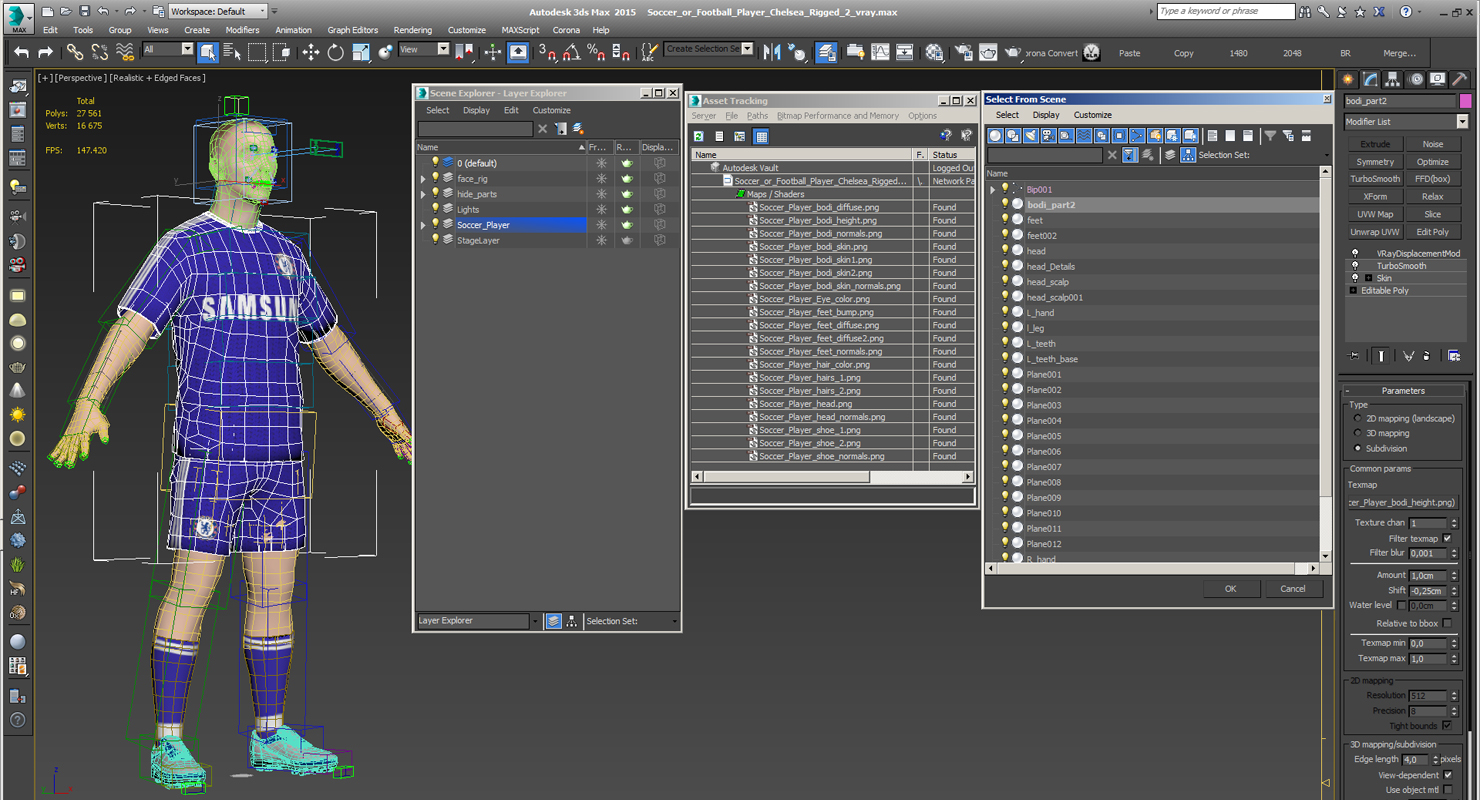Toggle lightbulb of hide_parts layer

point(435,194)
